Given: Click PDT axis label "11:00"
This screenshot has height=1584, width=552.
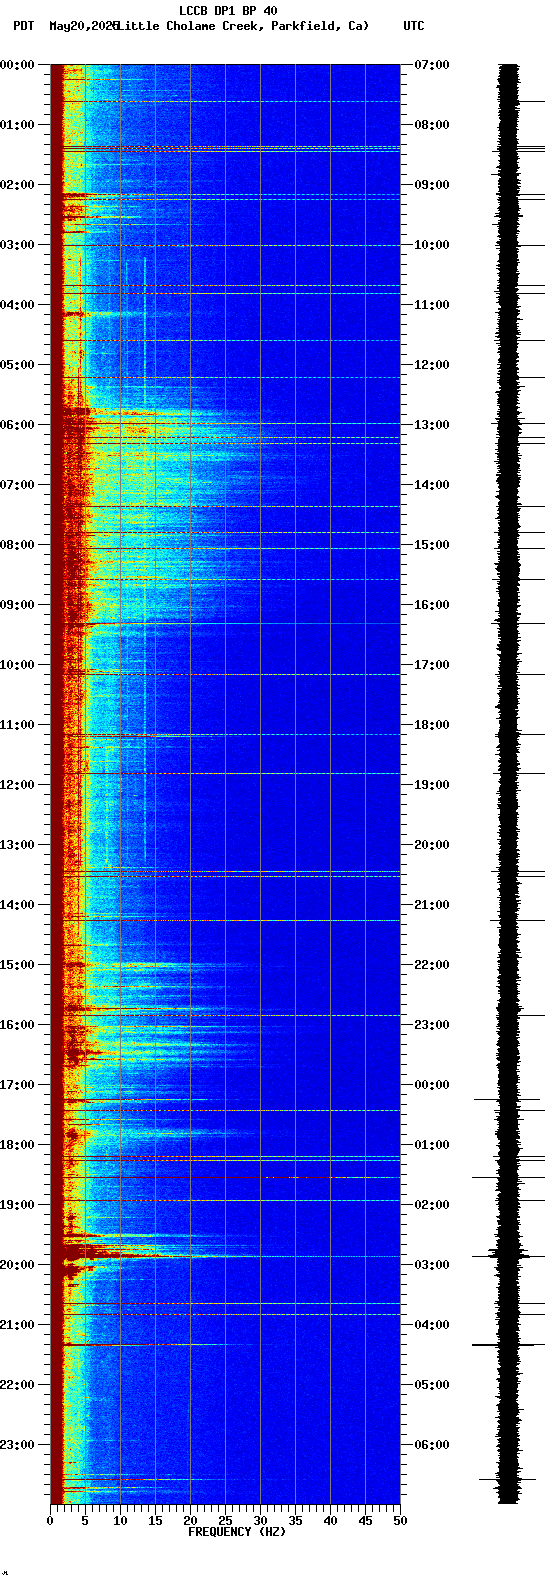Looking at the screenshot, I should click(17, 725).
